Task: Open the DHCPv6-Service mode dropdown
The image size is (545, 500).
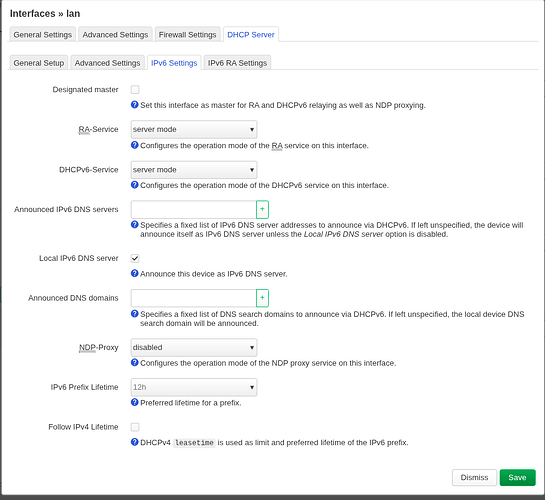Action: (x=194, y=170)
